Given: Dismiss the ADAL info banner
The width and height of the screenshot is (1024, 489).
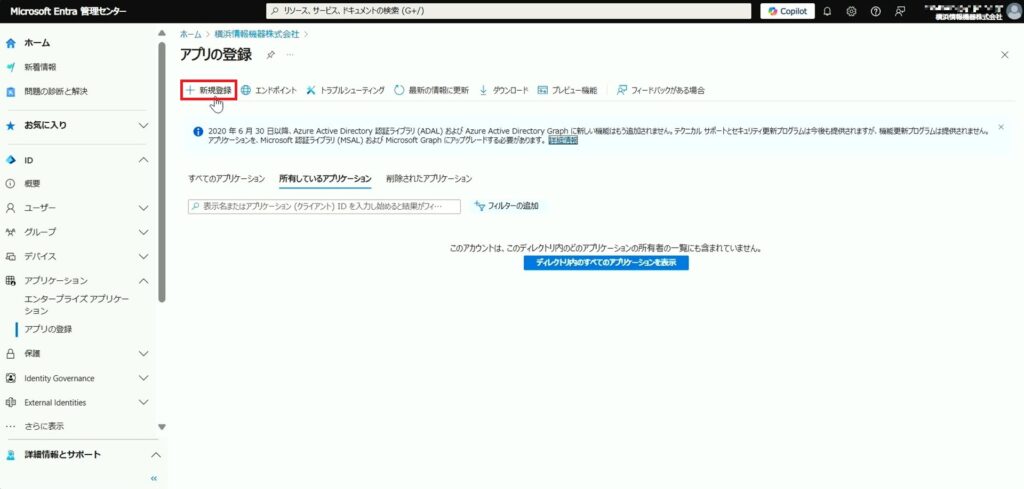Looking at the screenshot, I should (x=1001, y=127).
